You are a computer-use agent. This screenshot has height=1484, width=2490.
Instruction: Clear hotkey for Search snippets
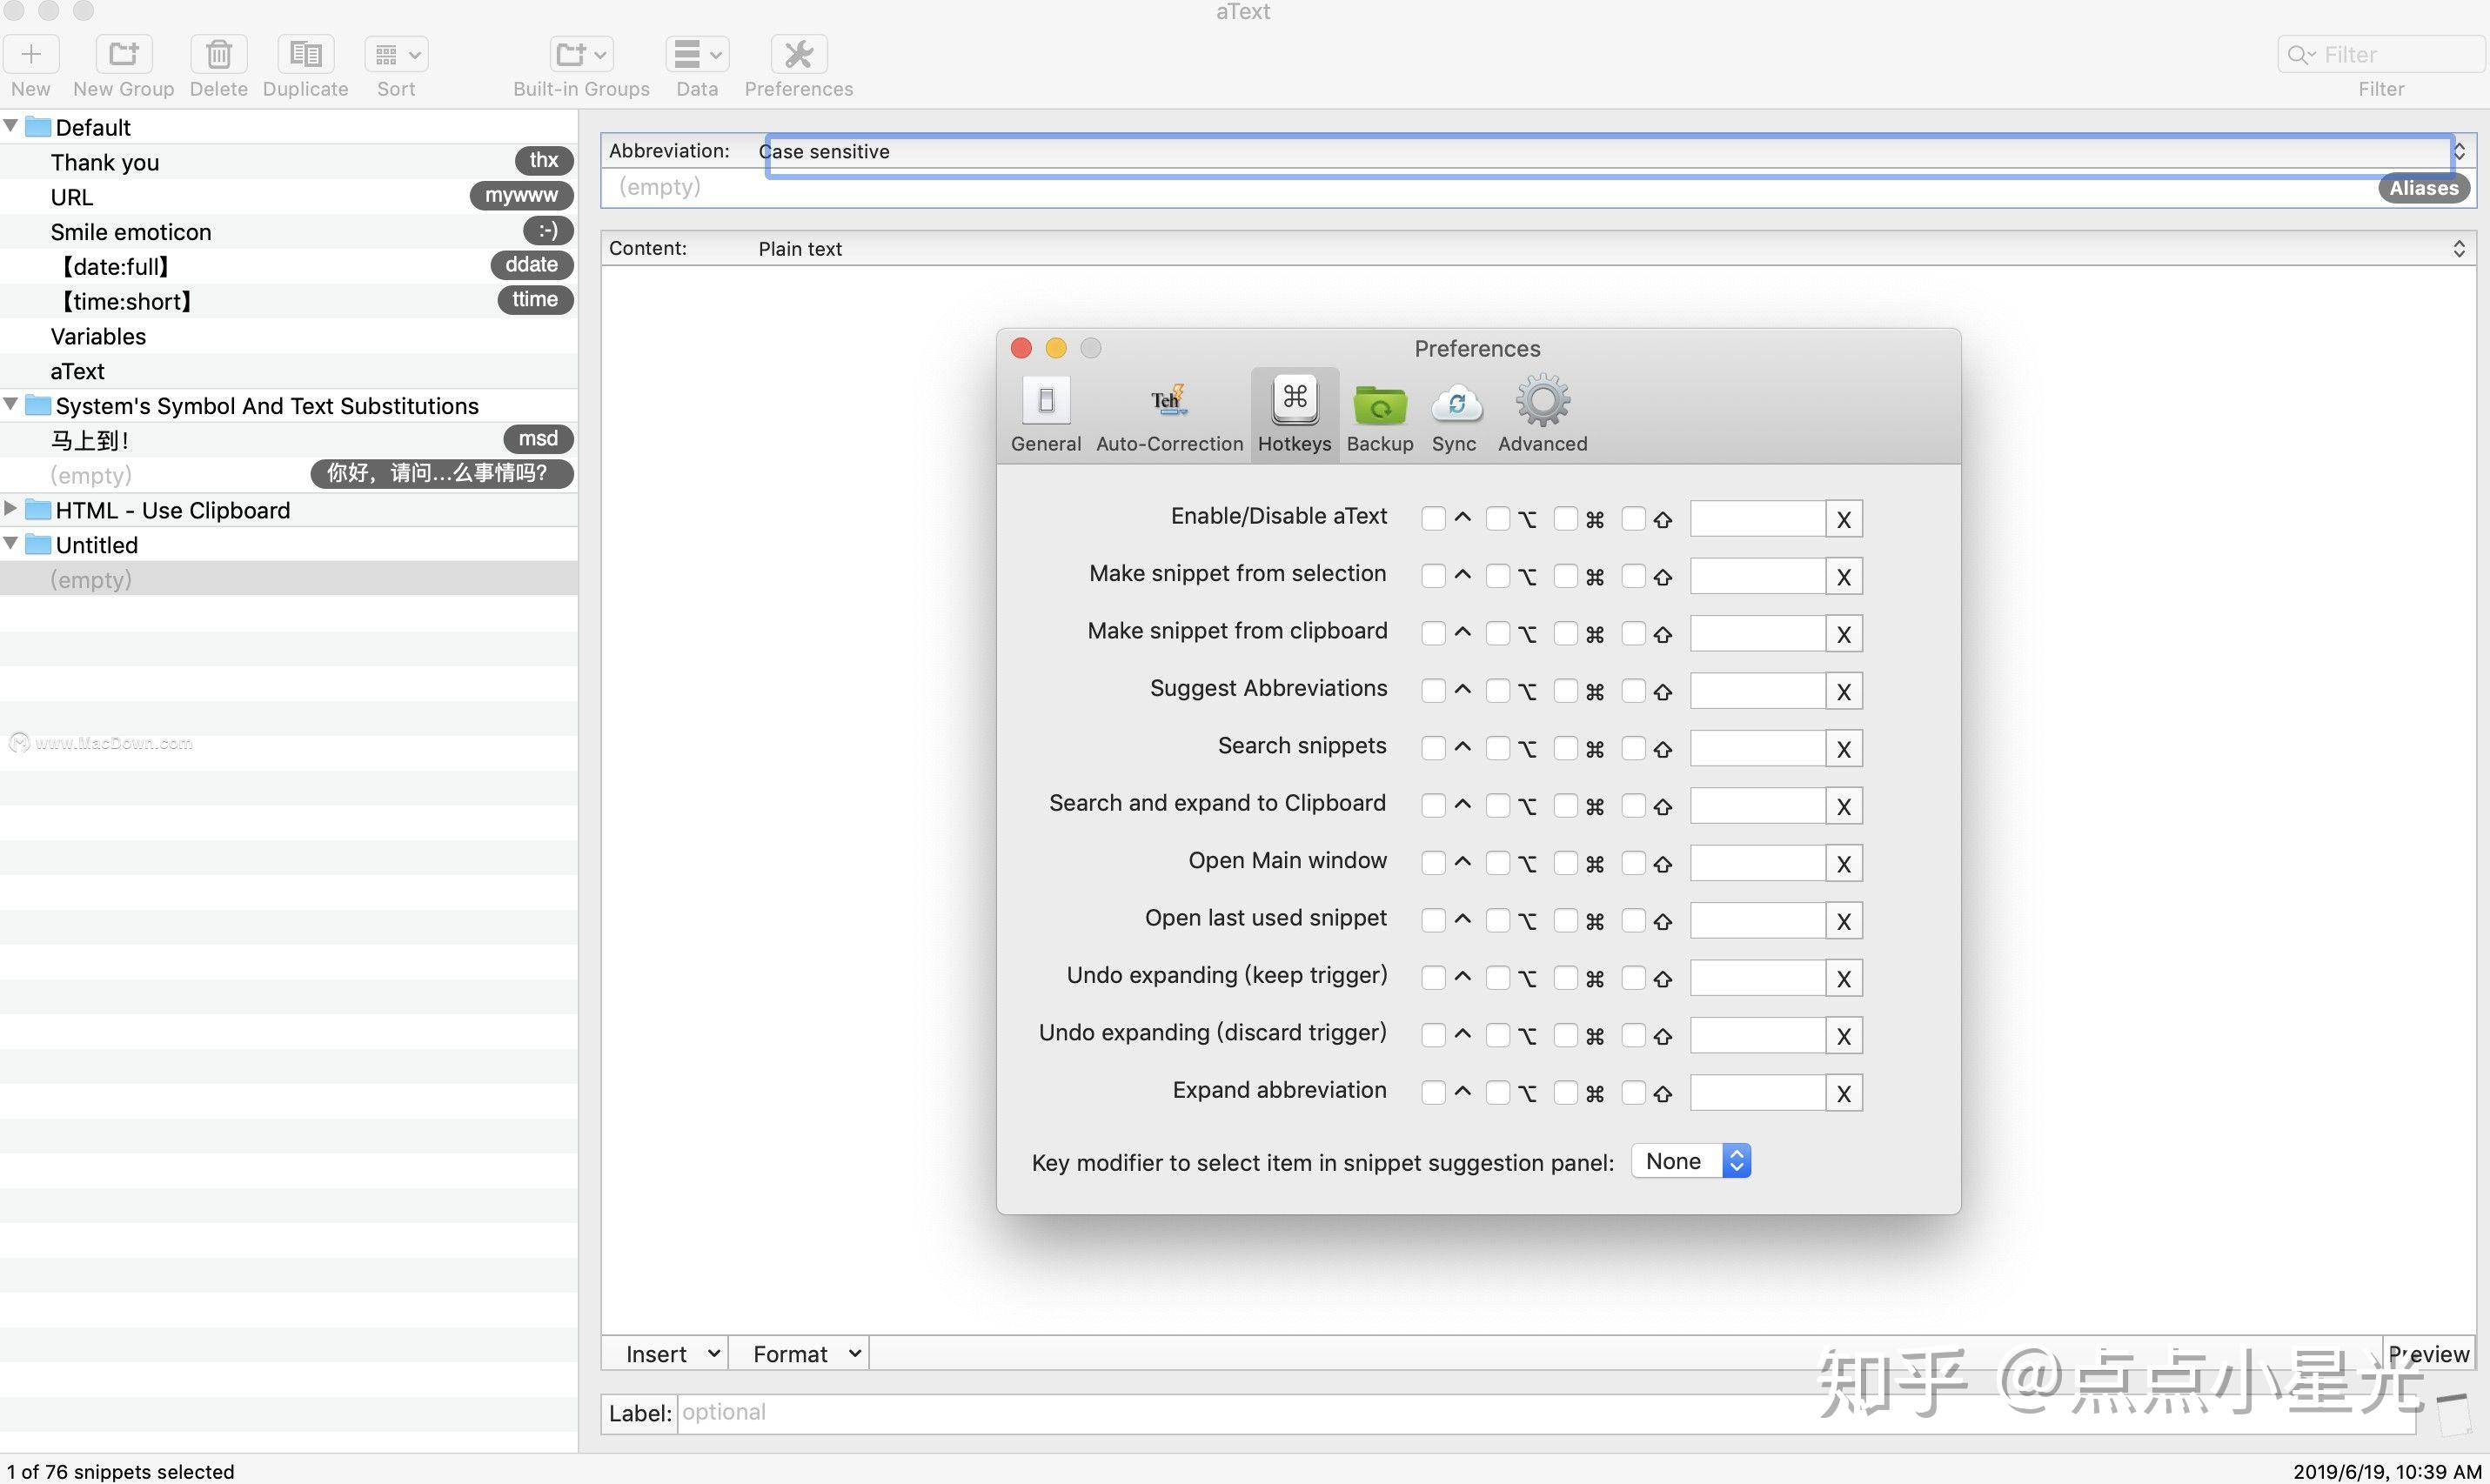(x=1844, y=748)
